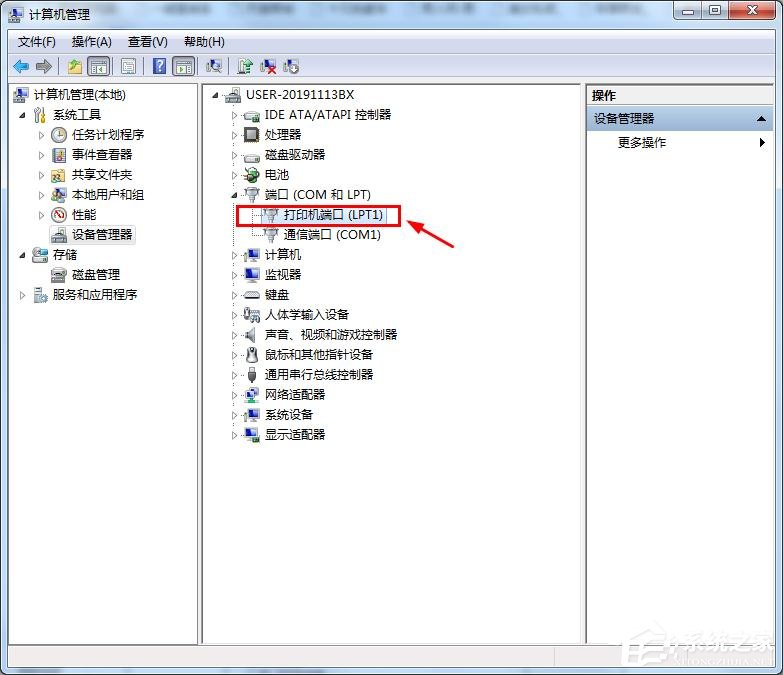
Task: Click the Back arrow toolbar icon
Action: click(21, 66)
